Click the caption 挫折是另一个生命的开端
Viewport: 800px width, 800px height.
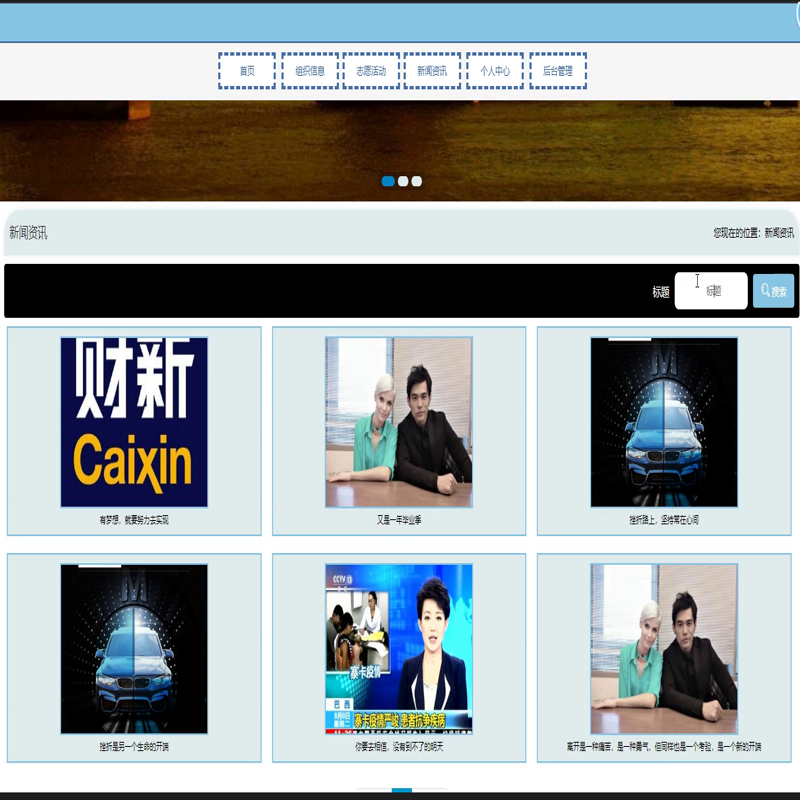(x=134, y=746)
